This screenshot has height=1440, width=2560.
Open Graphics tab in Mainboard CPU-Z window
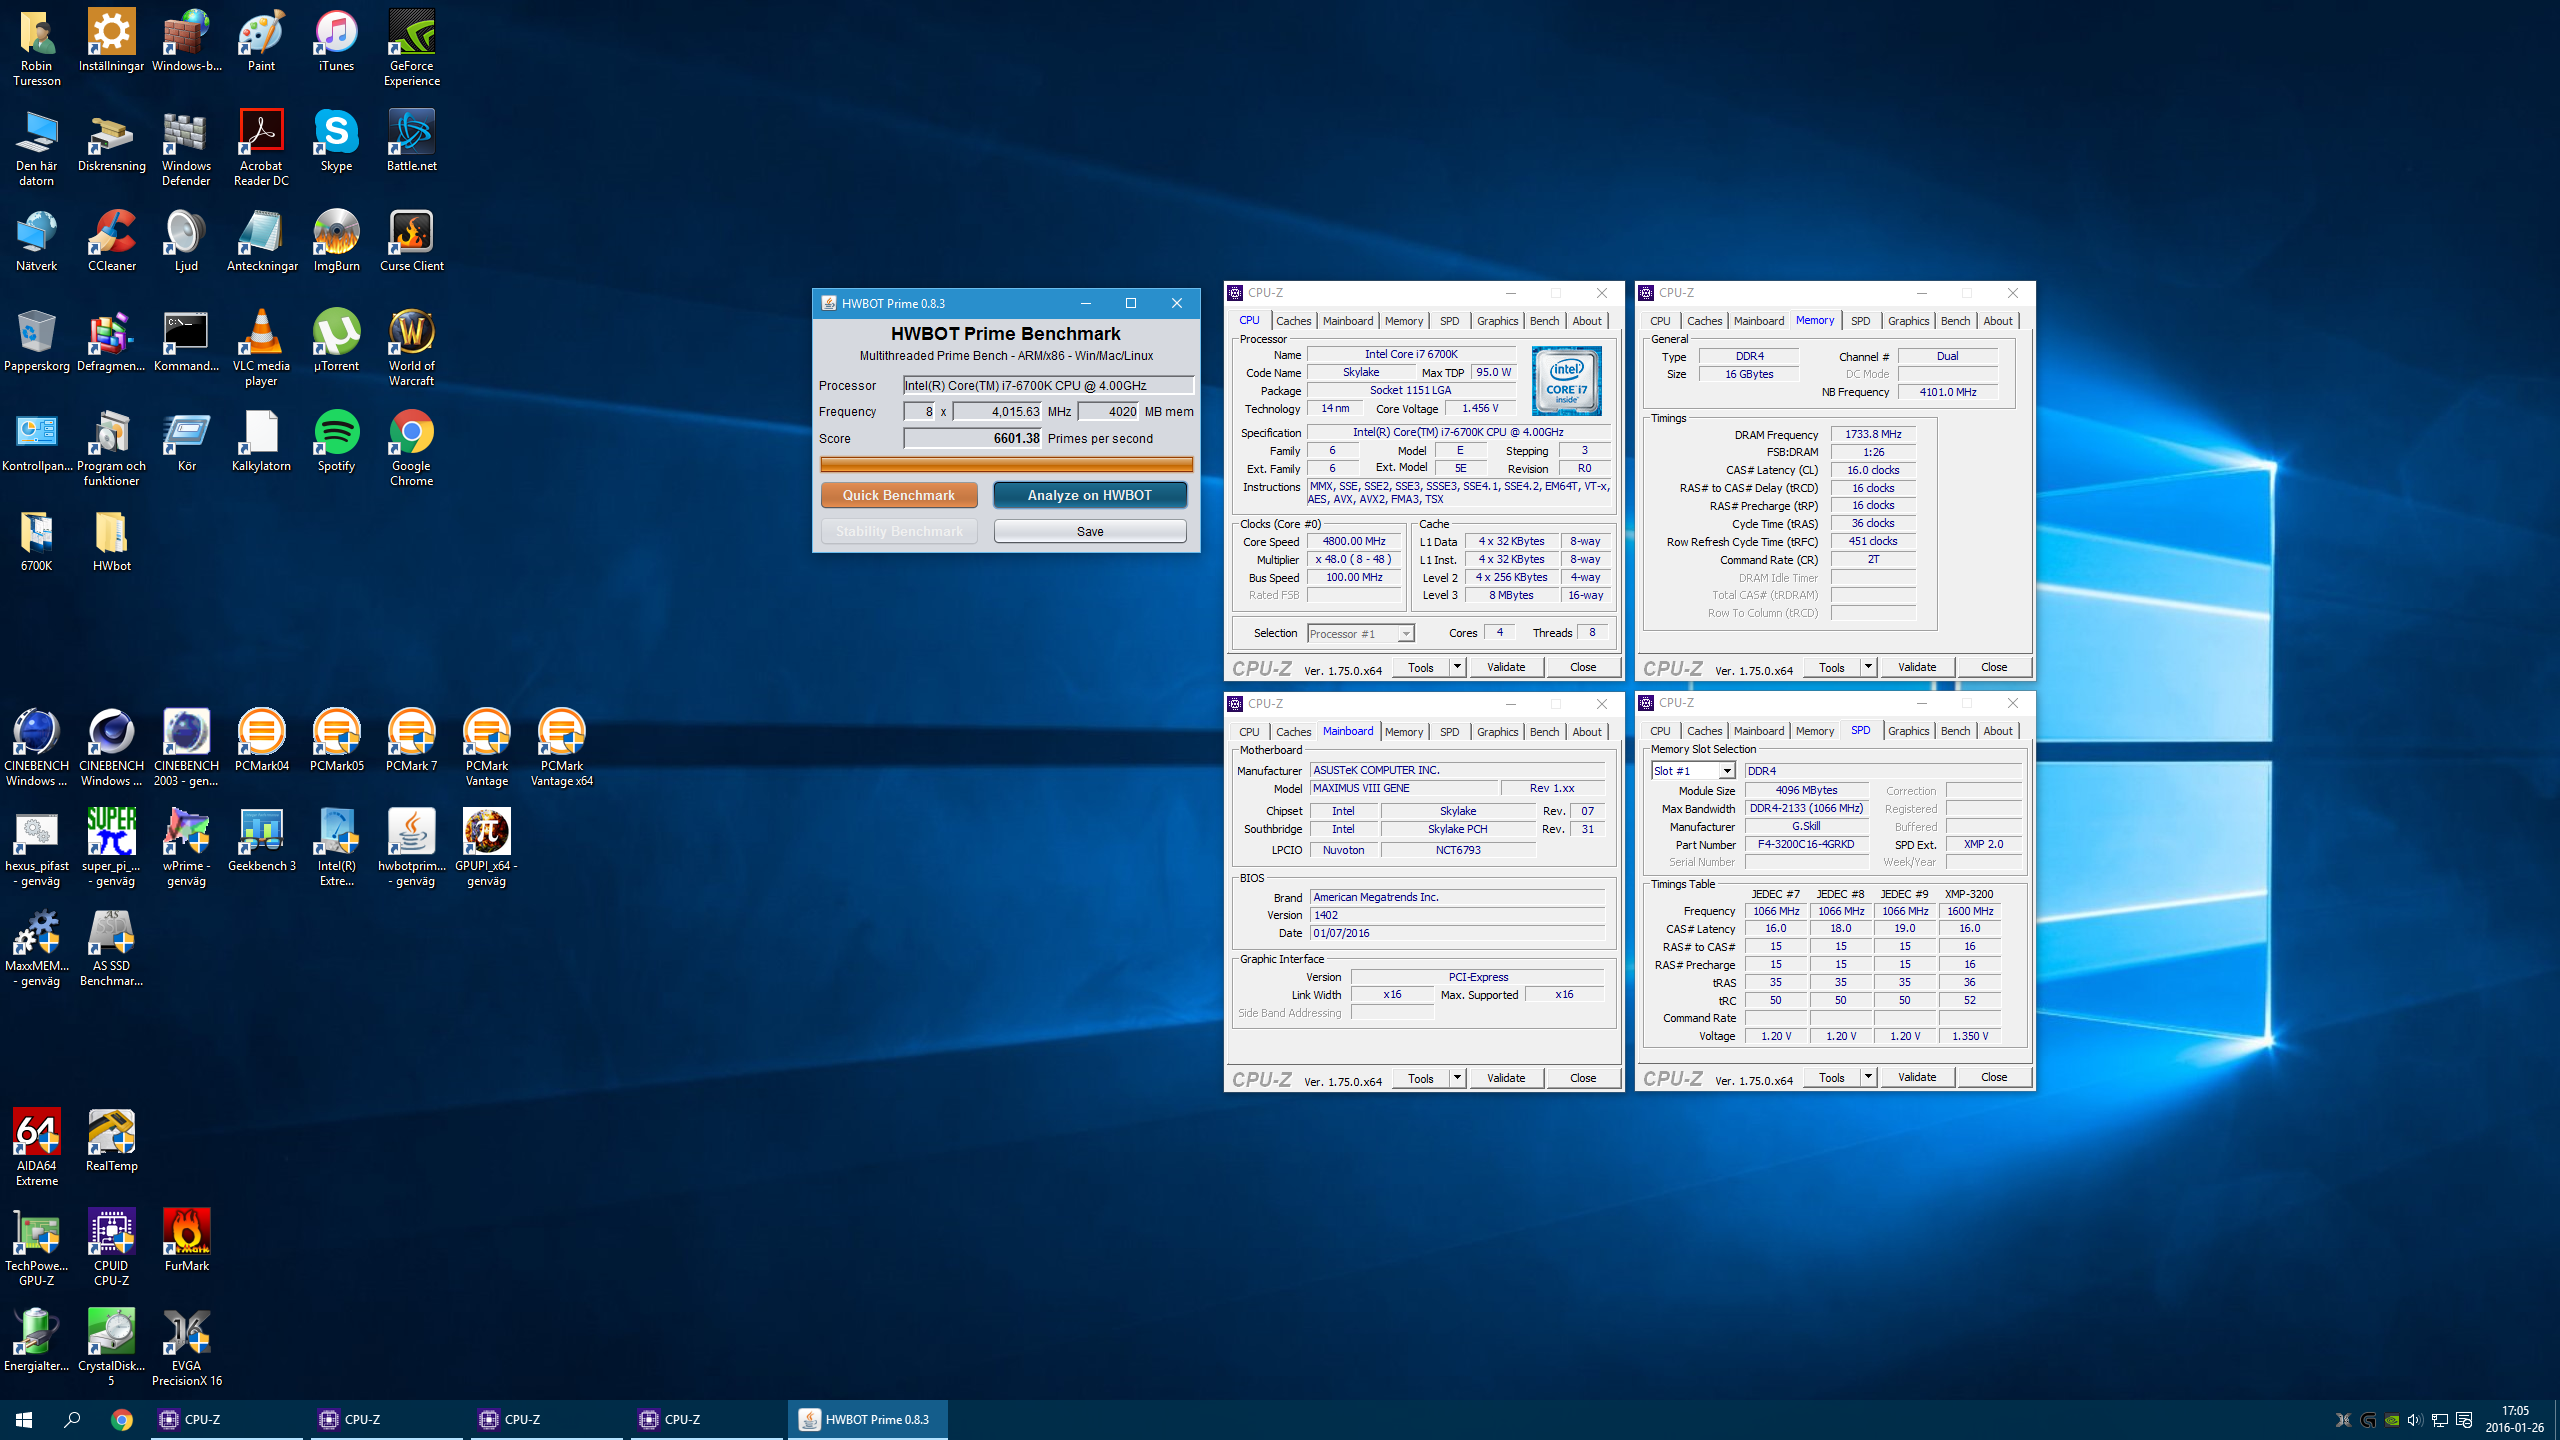[x=1497, y=732]
